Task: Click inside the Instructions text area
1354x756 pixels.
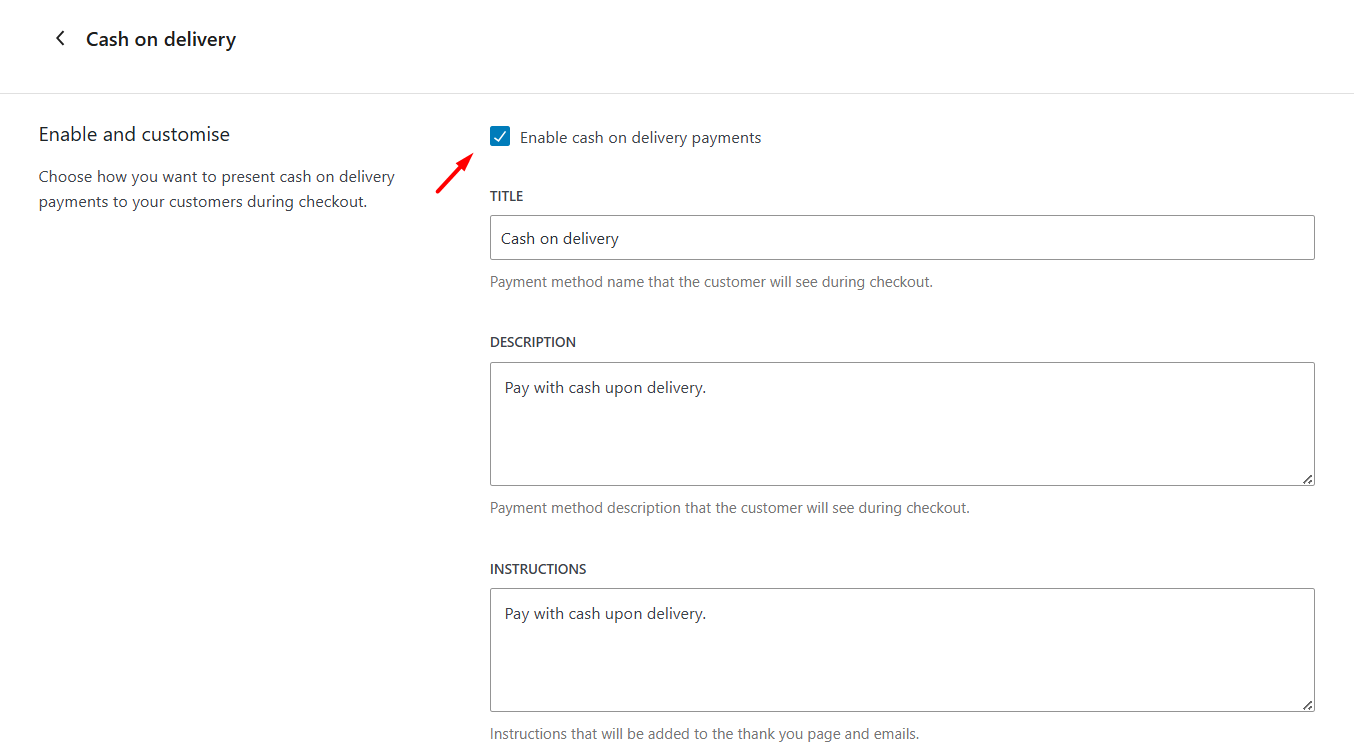Action: (902, 650)
